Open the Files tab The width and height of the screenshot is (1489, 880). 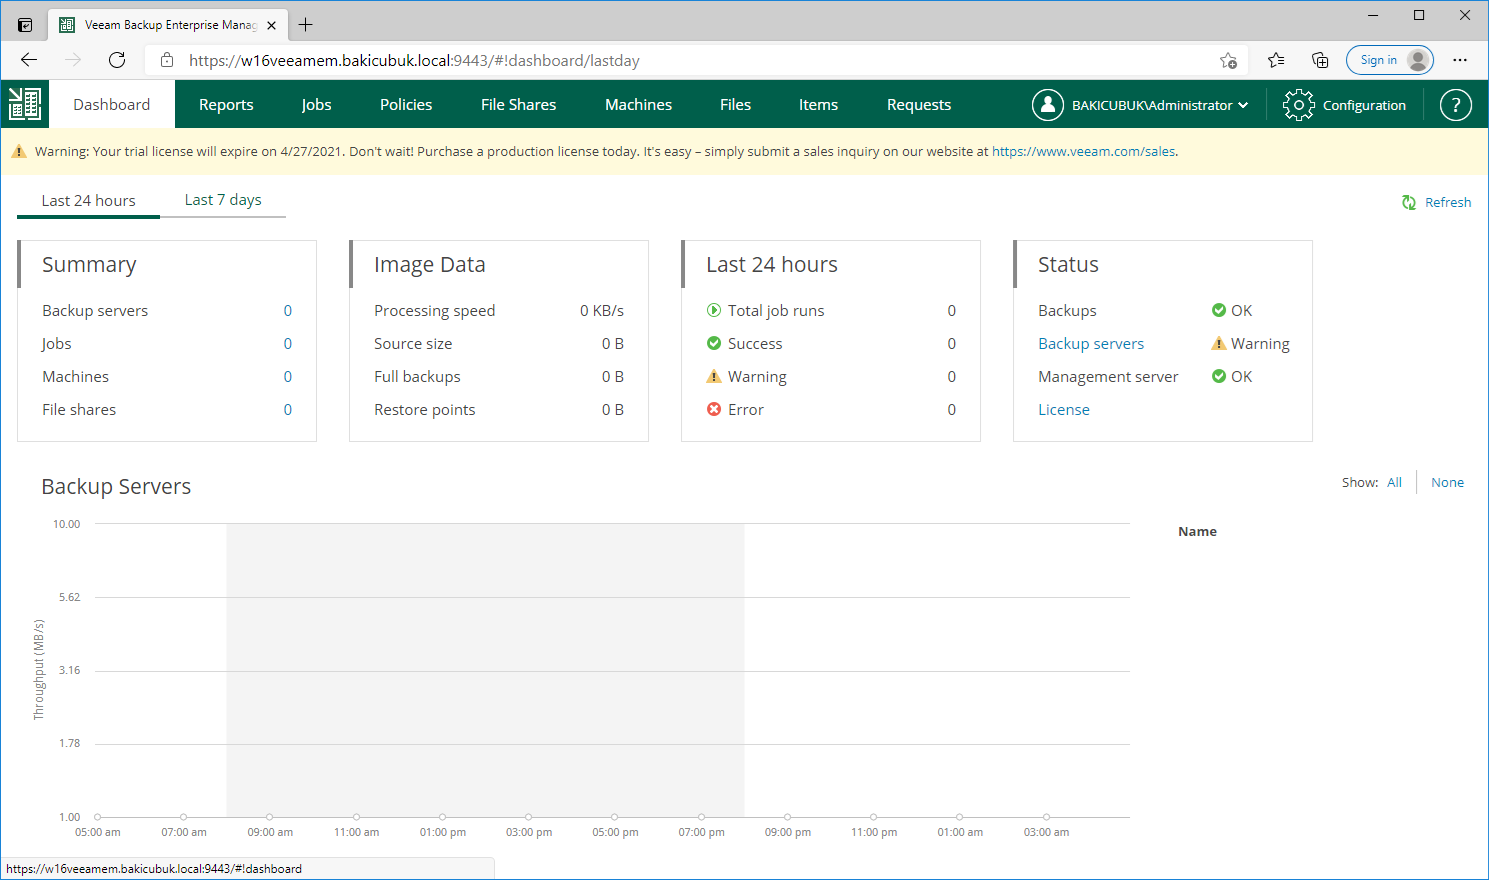[x=735, y=104]
